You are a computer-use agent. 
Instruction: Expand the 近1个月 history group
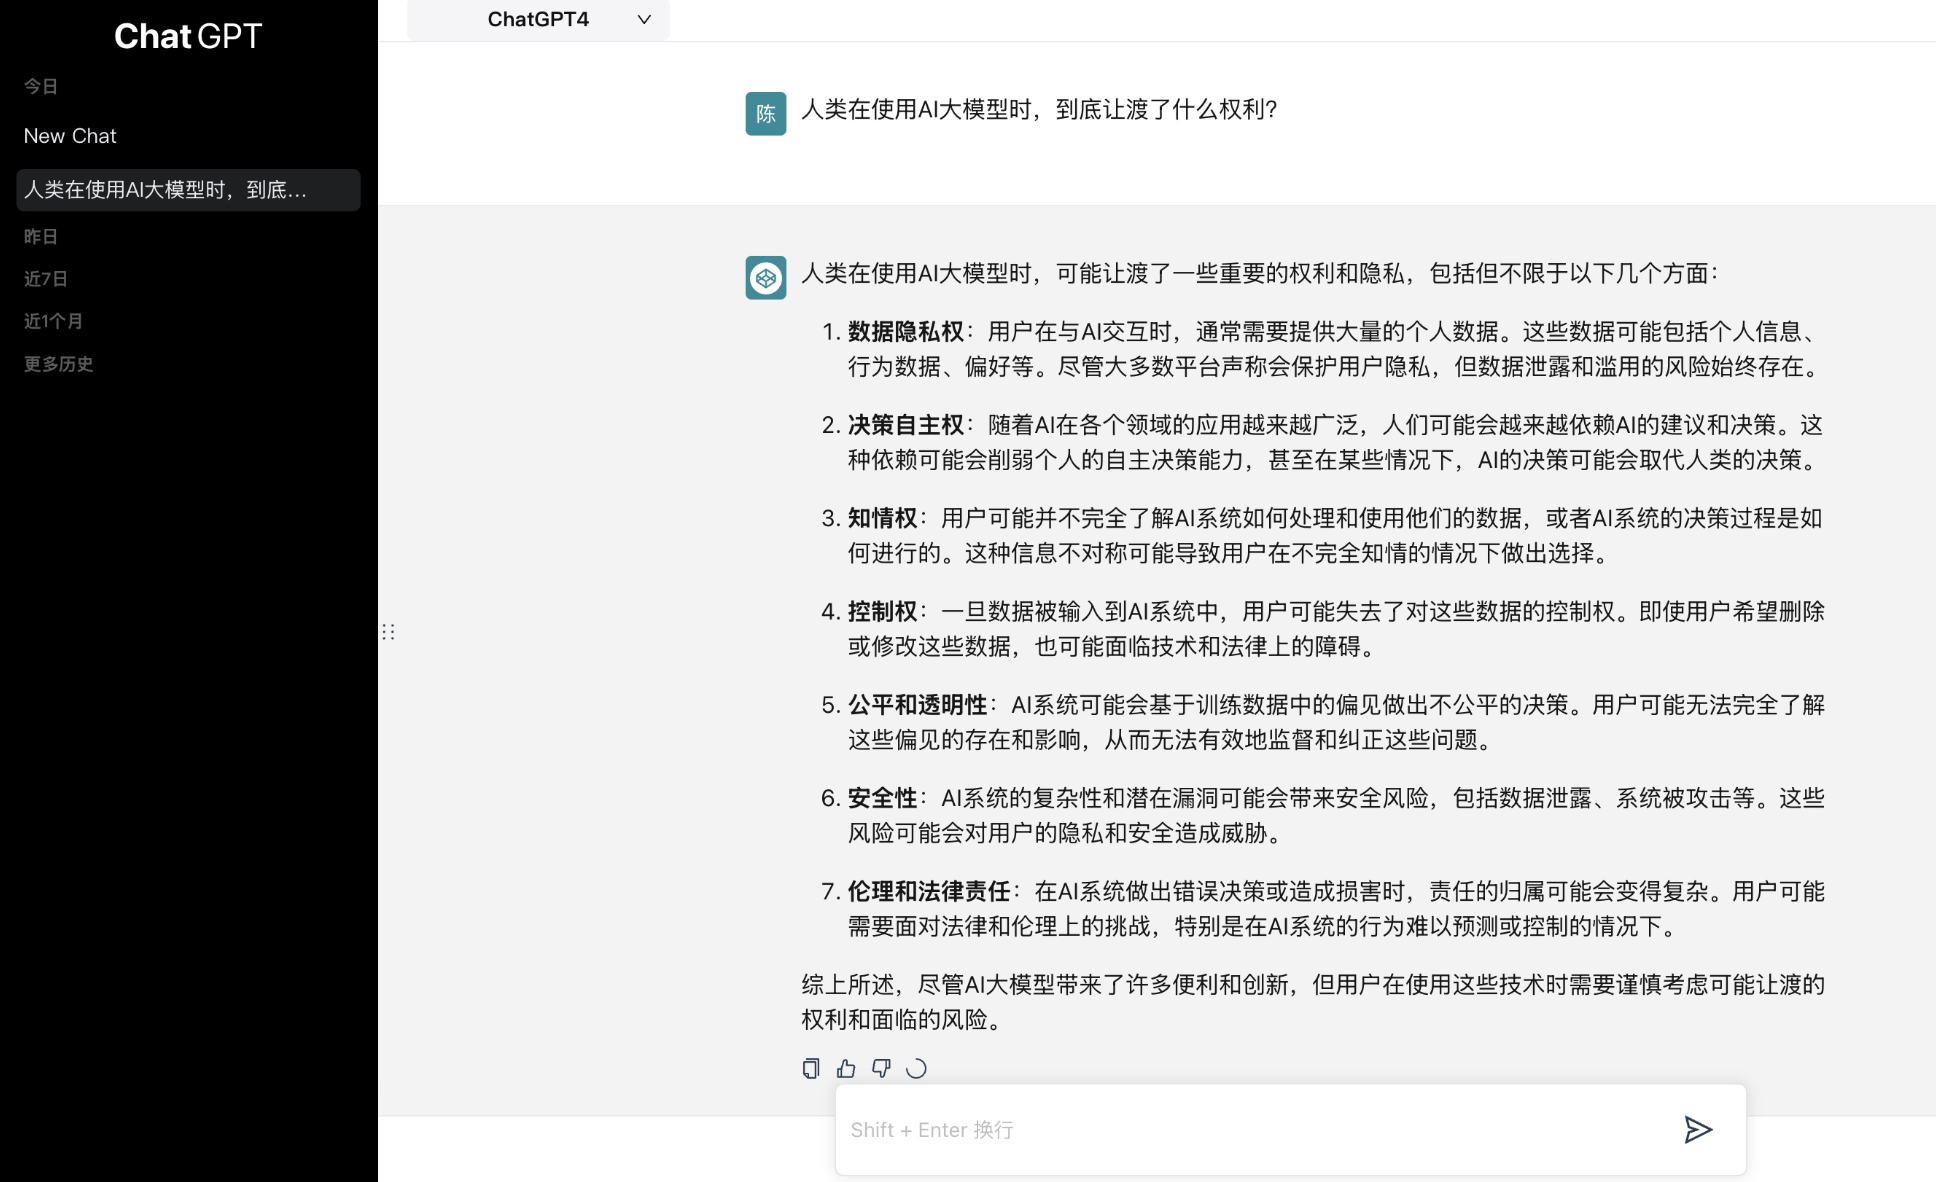click(x=53, y=321)
